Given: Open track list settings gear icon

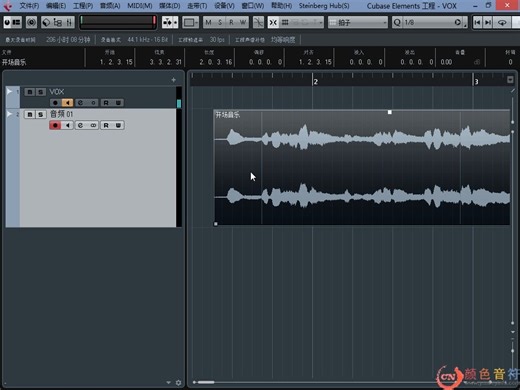Looking at the screenshot, I should (x=179, y=383).
